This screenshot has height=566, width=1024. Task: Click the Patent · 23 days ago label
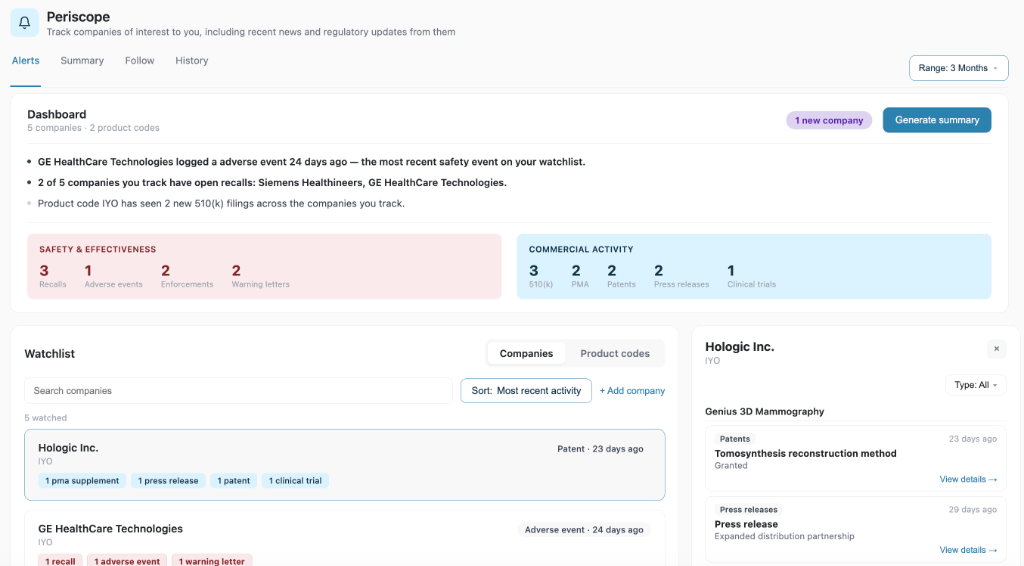pos(600,448)
